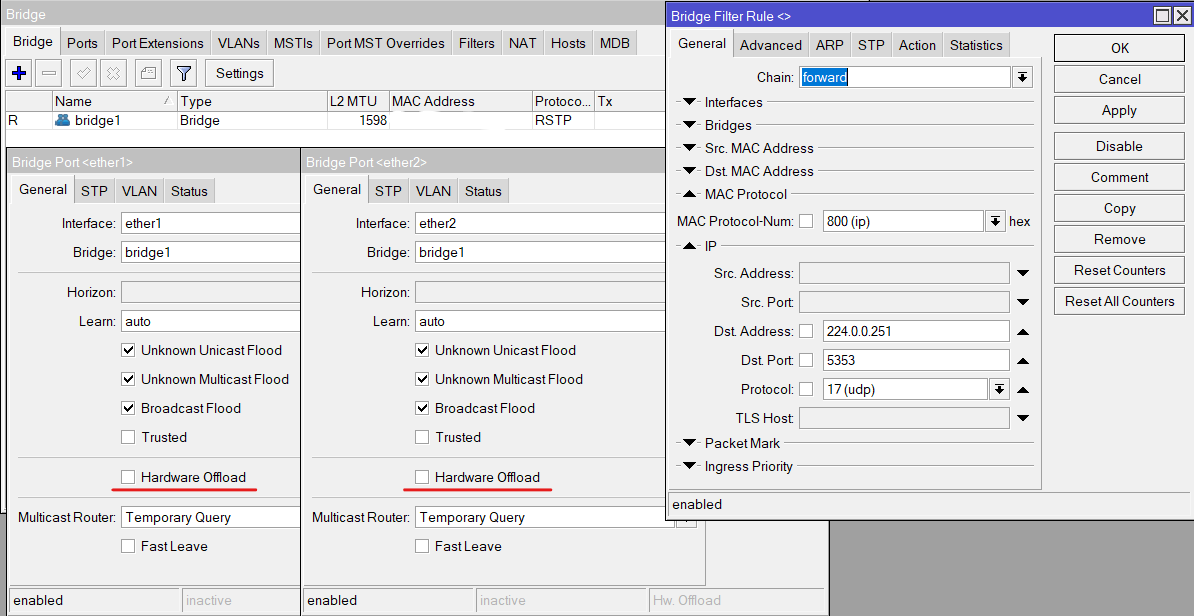Toggle Unknown Unicast Flood for ether2
Viewport: 1194px width, 616px height.
pyautogui.click(x=422, y=351)
